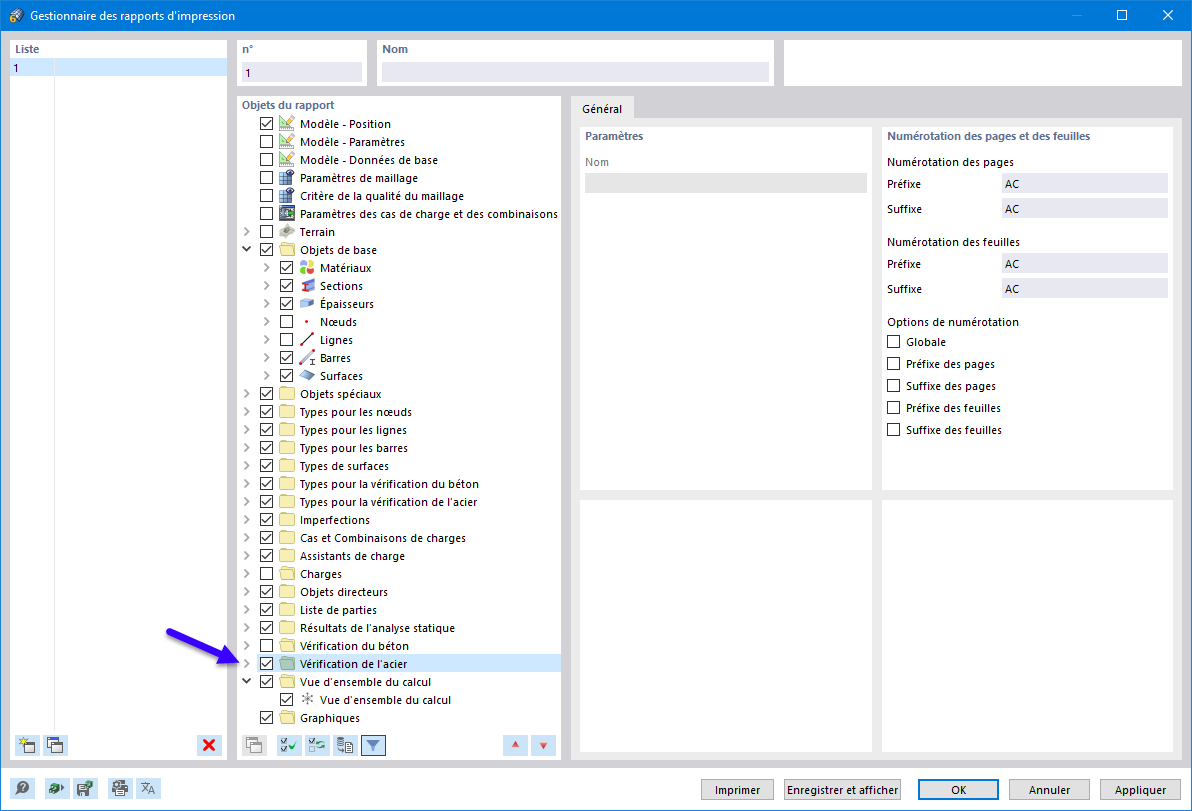1192x811 pixels.
Task: Expand the Objets spéciaux node
Action: click(246, 394)
